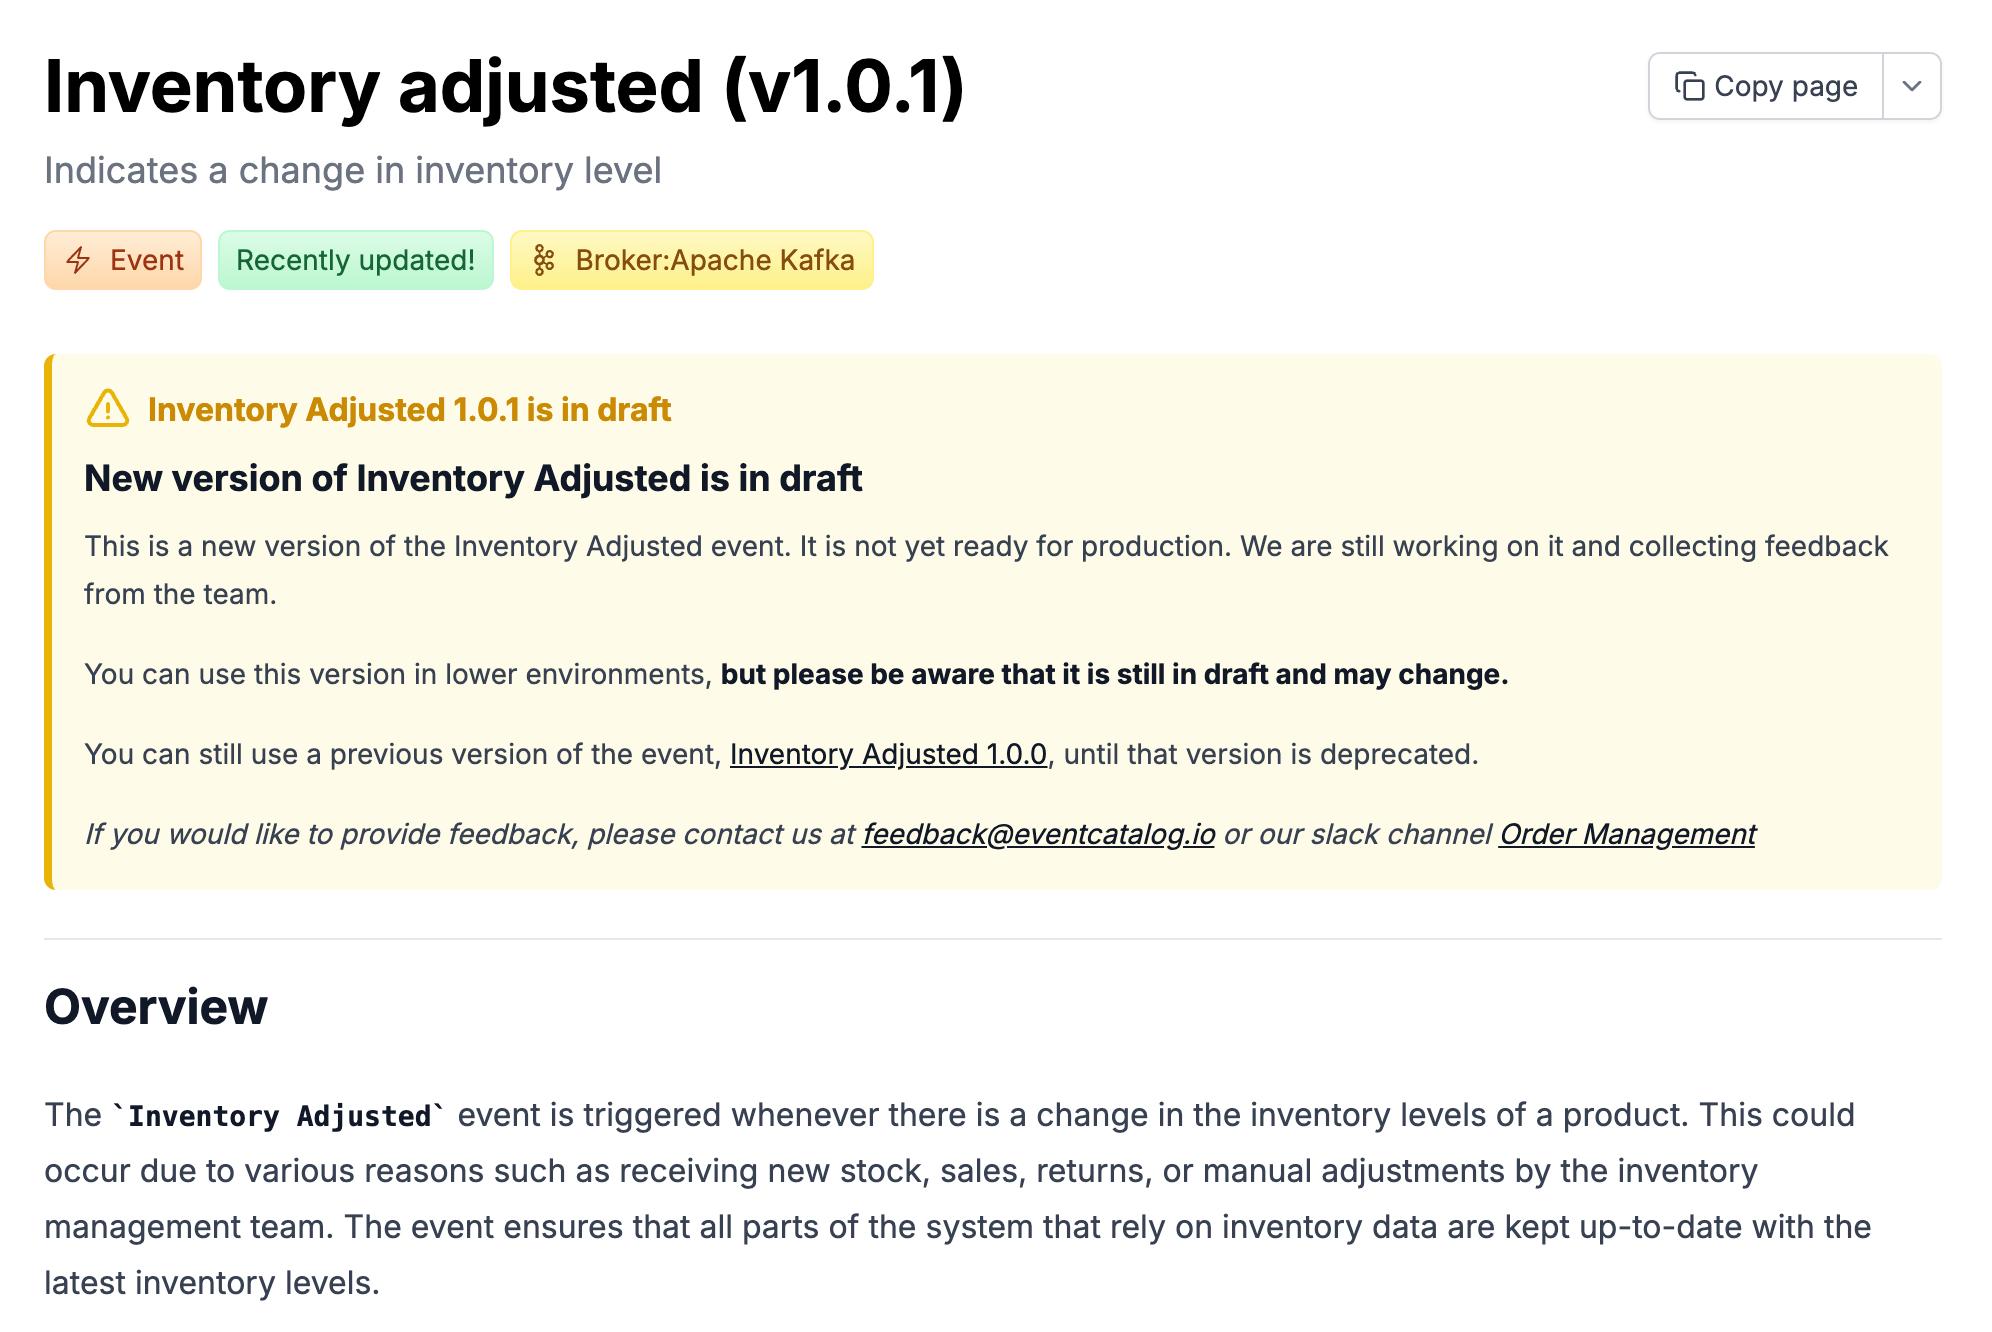1992x1332 pixels.
Task: Open the Inventory Adjusted 1.0.0 link
Action: point(888,754)
